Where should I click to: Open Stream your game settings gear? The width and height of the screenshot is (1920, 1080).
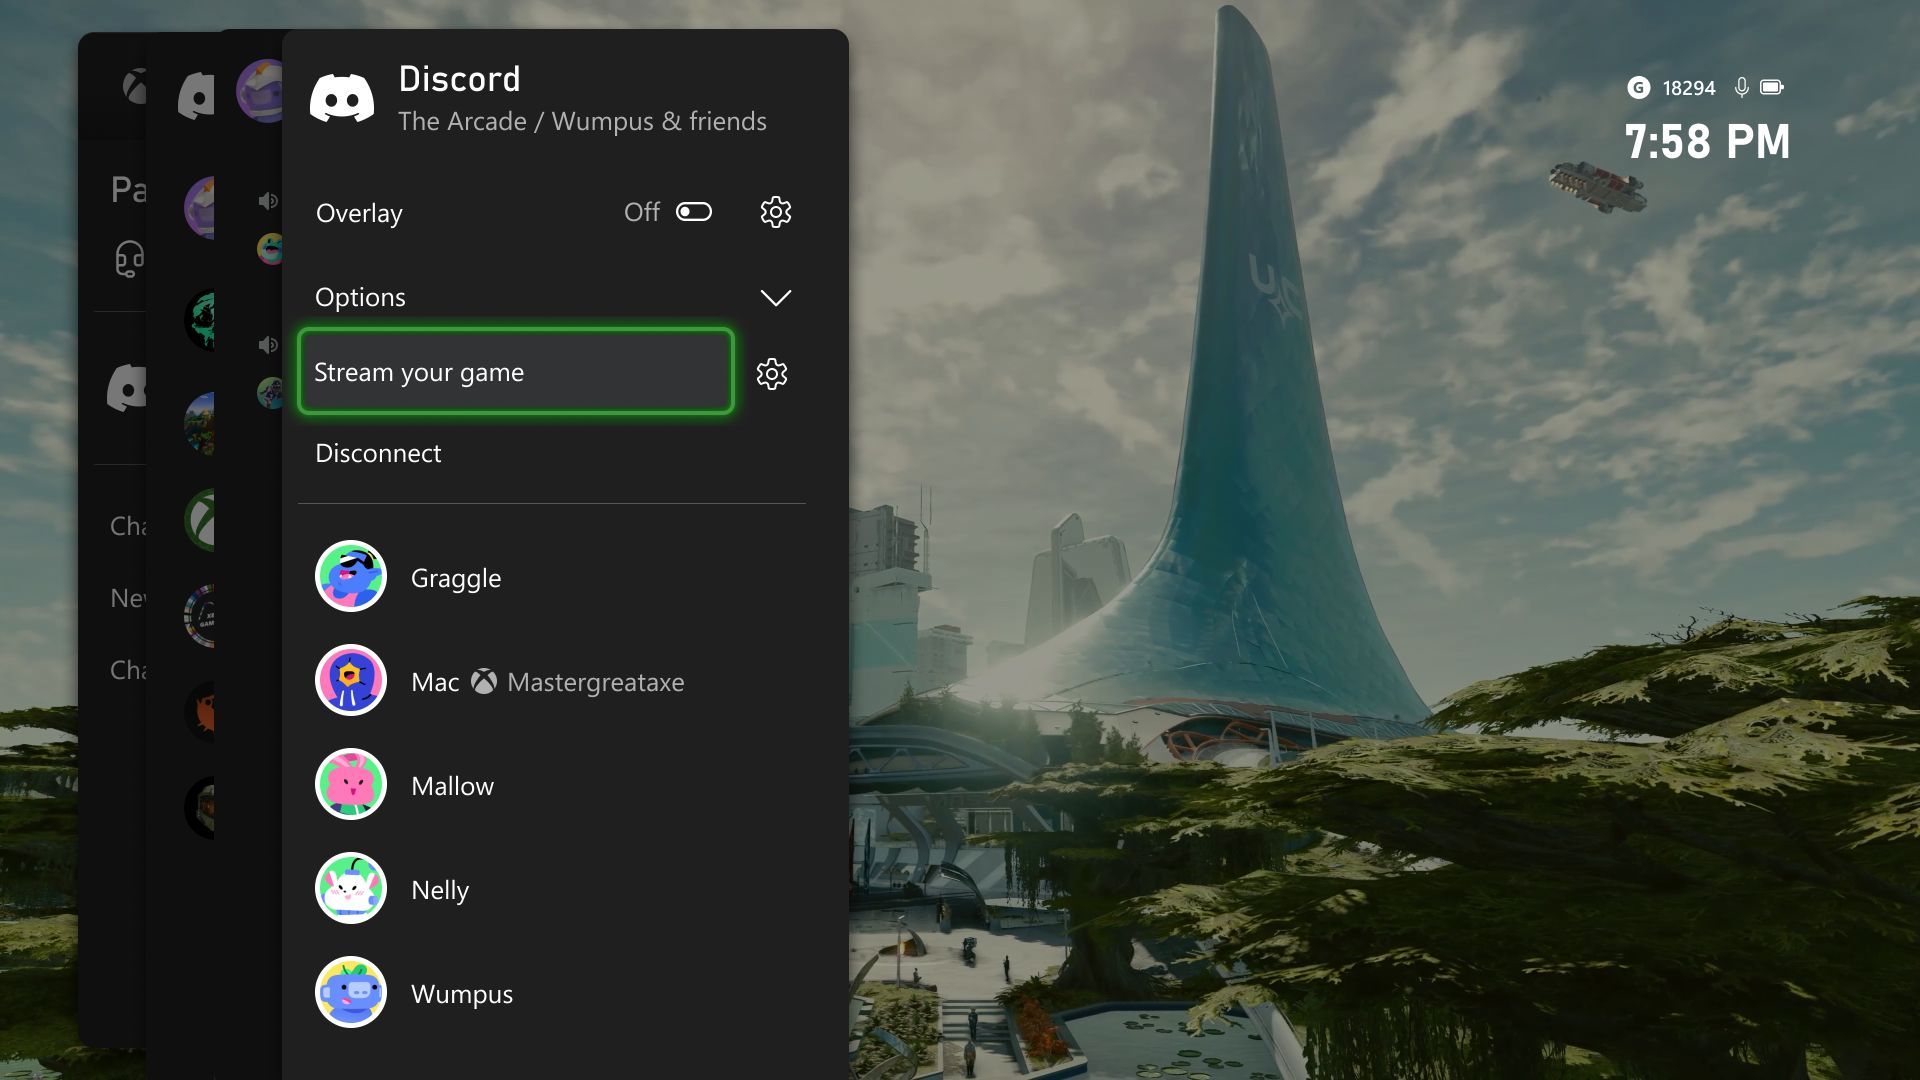[773, 372]
